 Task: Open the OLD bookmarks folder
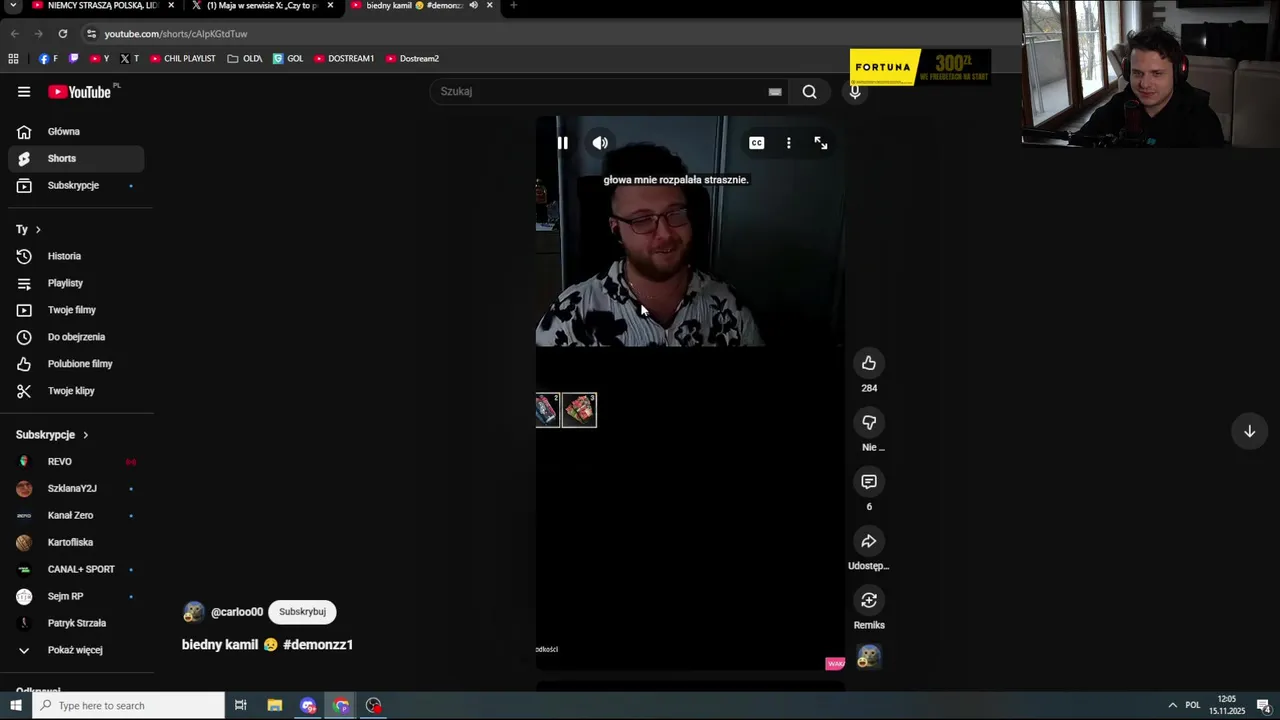(245, 59)
